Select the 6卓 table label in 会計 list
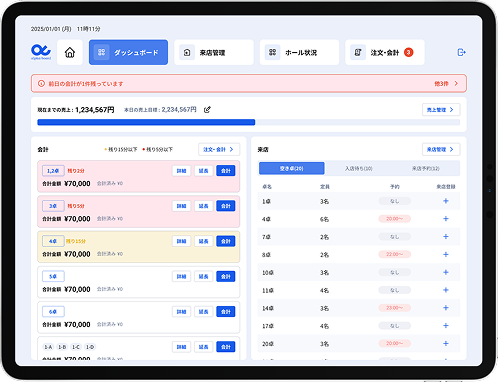The image size is (498, 382). pyautogui.click(x=53, y=312)
